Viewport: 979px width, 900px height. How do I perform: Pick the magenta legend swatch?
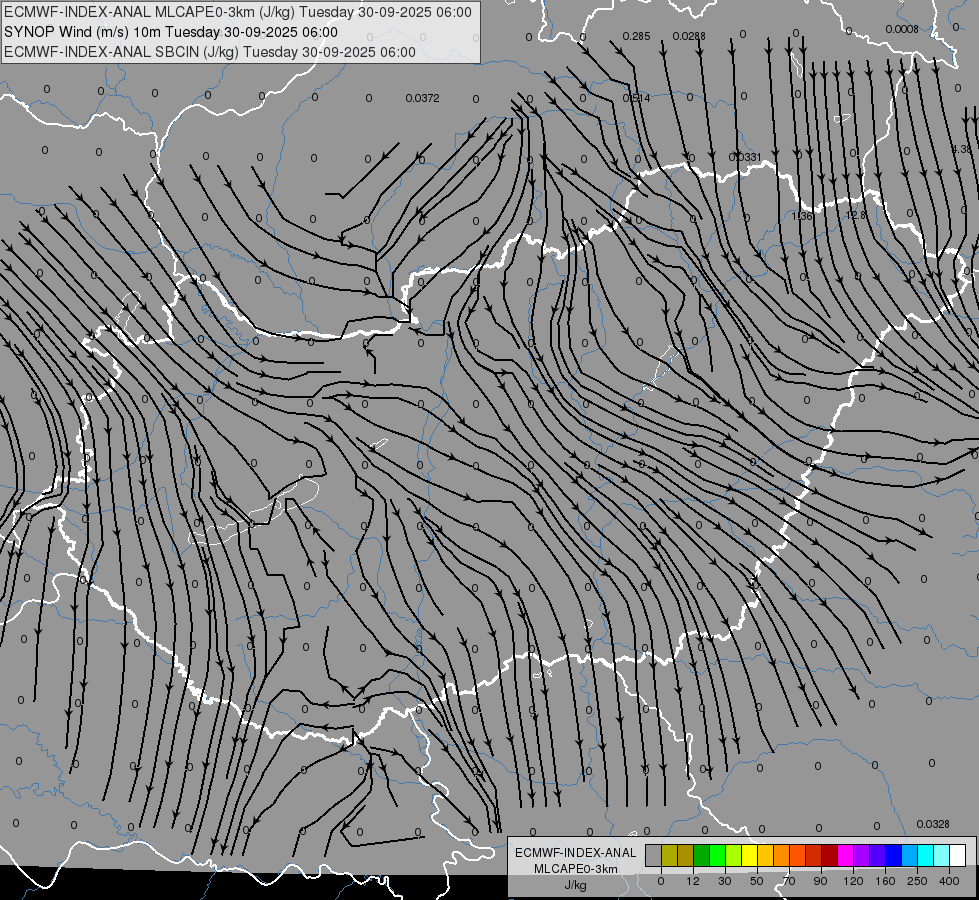845,855
